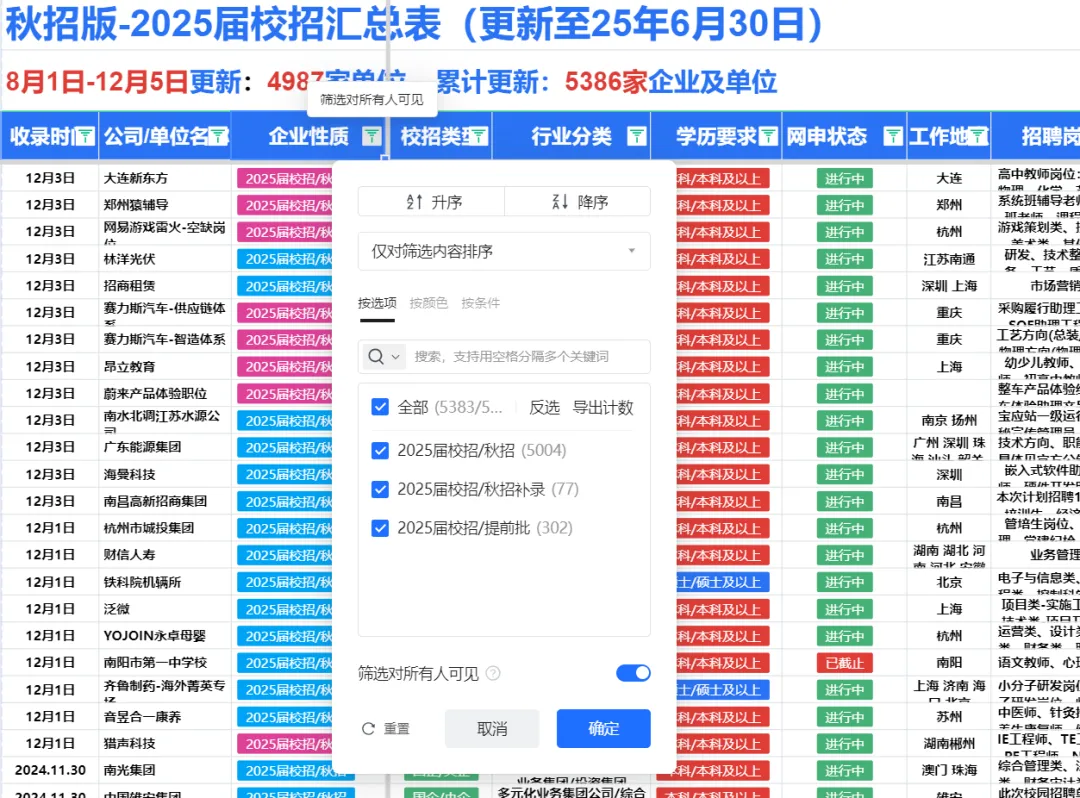The height and width of the screenshot is (798, 1080).
Task: Open filter for 校招类型 column
Action: 479,136
